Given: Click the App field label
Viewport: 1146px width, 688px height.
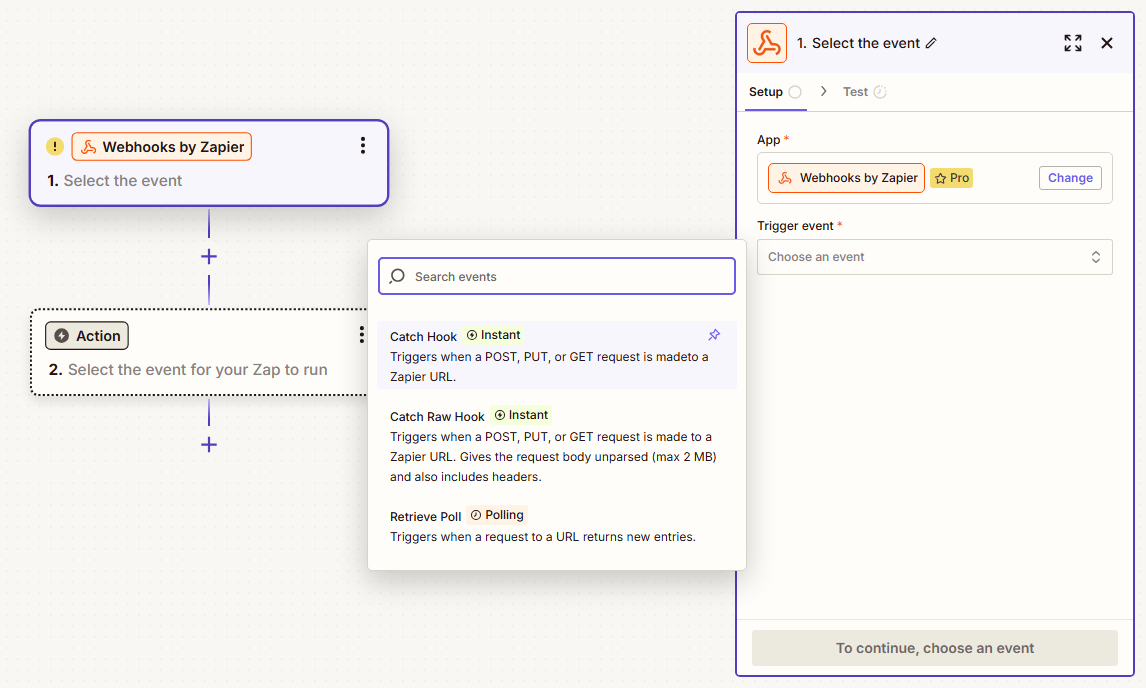Looking at the screenshot, I should tap(768, 140).
